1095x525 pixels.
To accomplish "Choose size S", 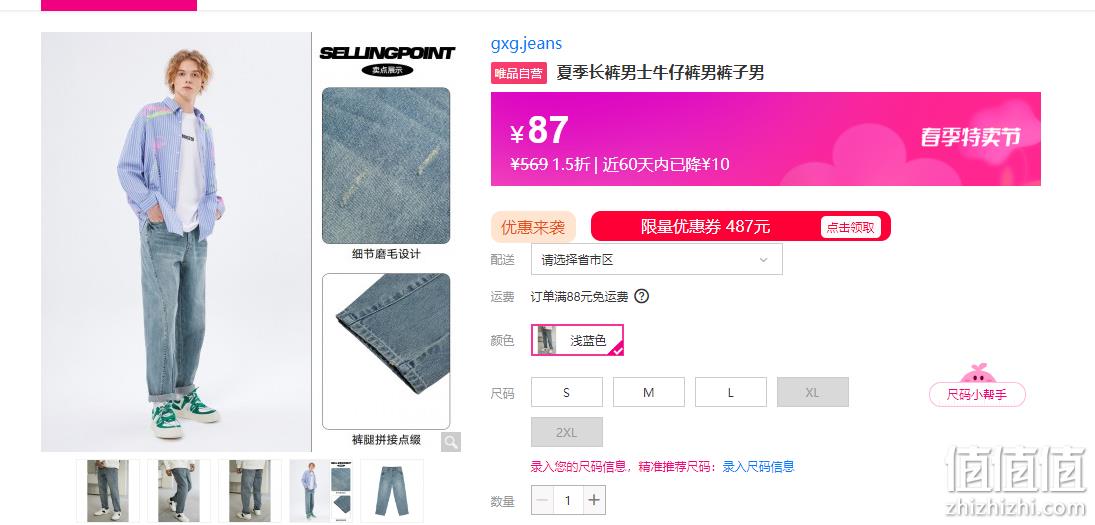I will [x=566, y=392].
